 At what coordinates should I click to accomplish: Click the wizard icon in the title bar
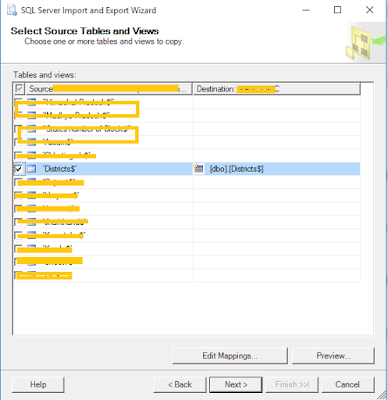(12, 10)
